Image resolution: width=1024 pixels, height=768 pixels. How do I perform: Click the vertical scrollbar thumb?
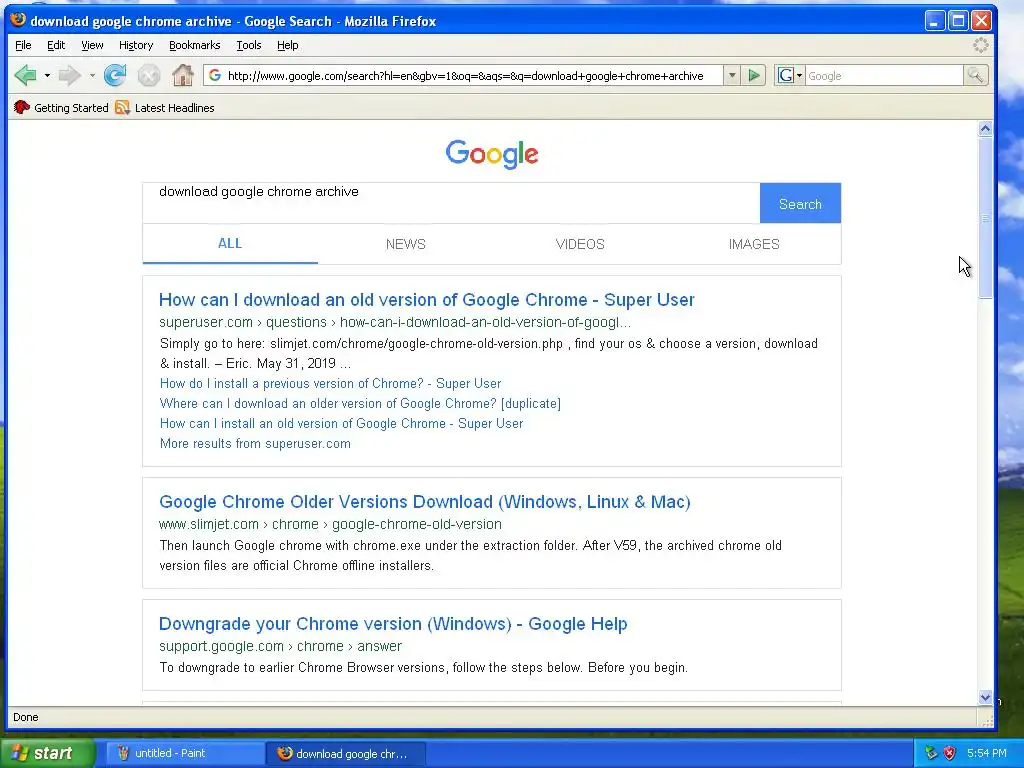tap(985, 218)
